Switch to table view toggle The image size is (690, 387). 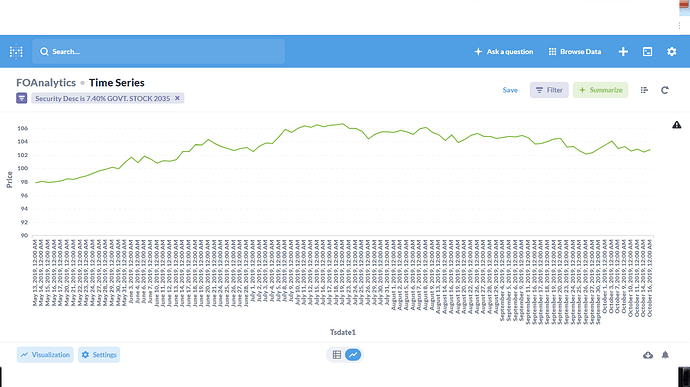click(x=337, y=355)
